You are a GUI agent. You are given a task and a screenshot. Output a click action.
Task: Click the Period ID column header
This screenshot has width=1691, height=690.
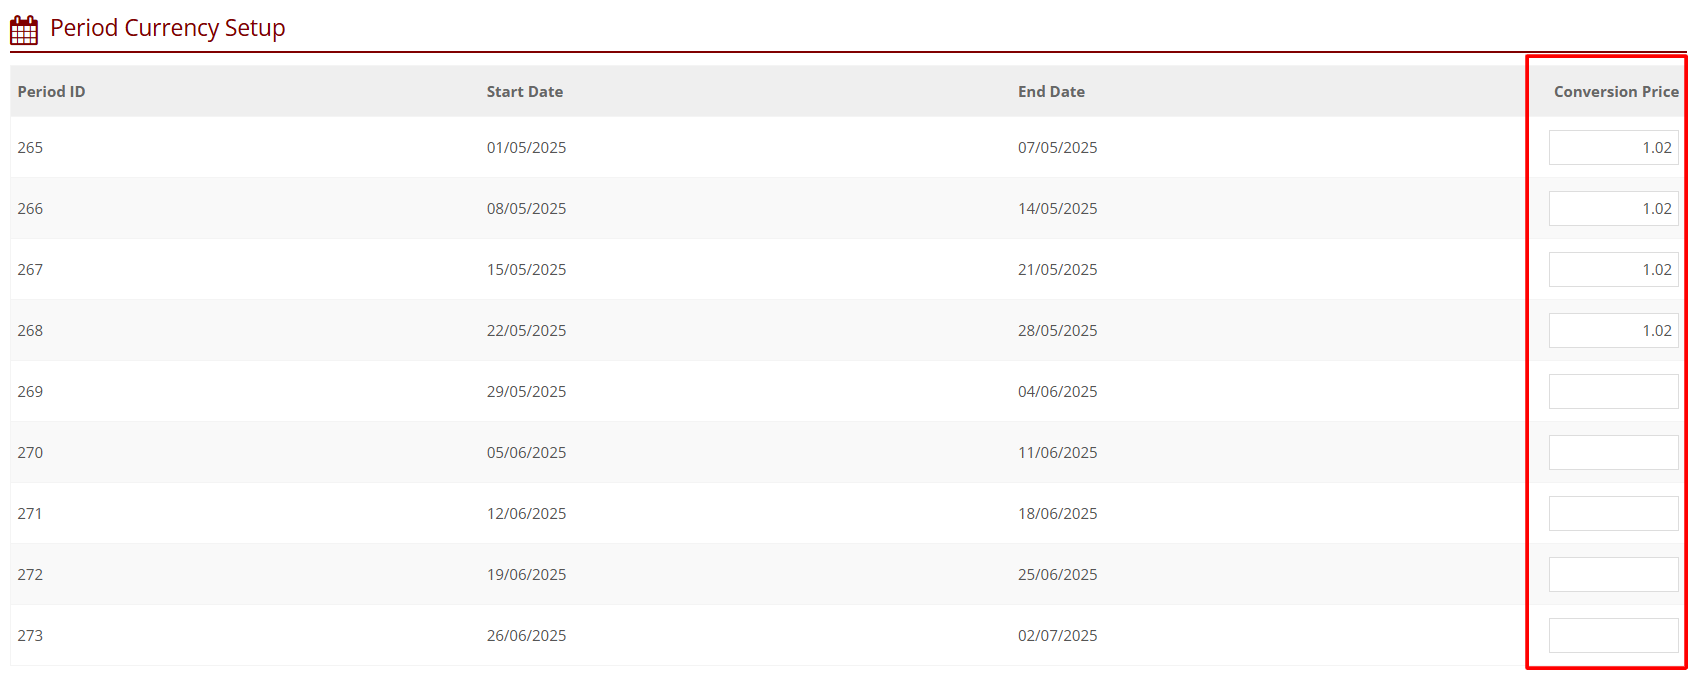(x=51, y=92)
